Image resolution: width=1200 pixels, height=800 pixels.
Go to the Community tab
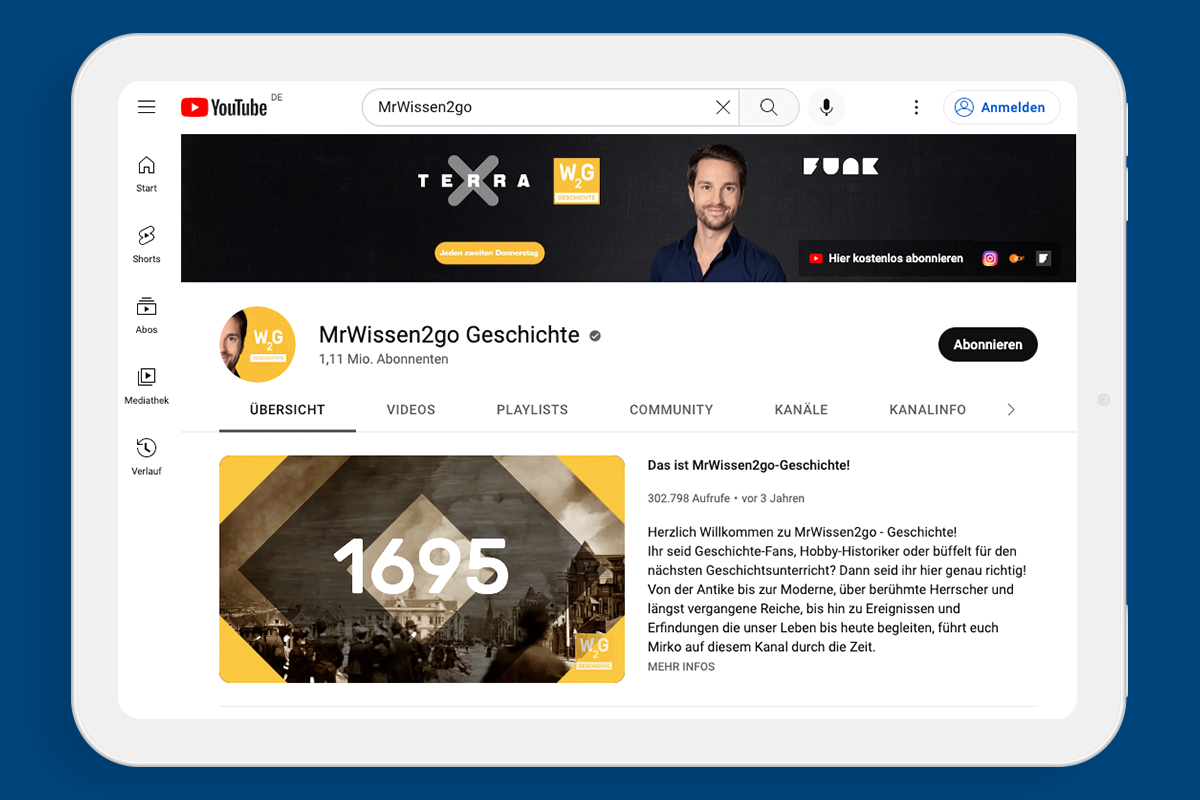point(671,410)
